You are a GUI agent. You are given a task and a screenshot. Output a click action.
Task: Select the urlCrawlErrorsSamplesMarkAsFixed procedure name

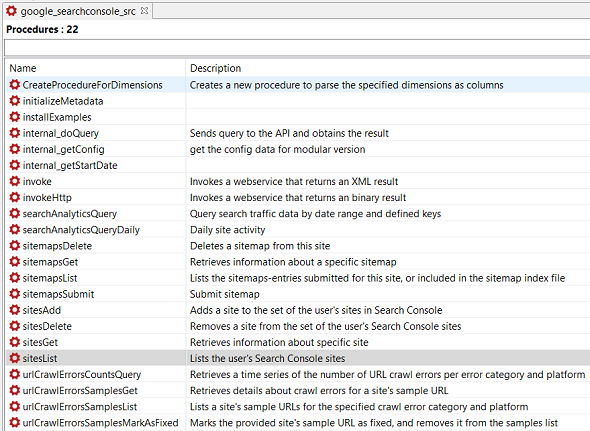[100, 423]
